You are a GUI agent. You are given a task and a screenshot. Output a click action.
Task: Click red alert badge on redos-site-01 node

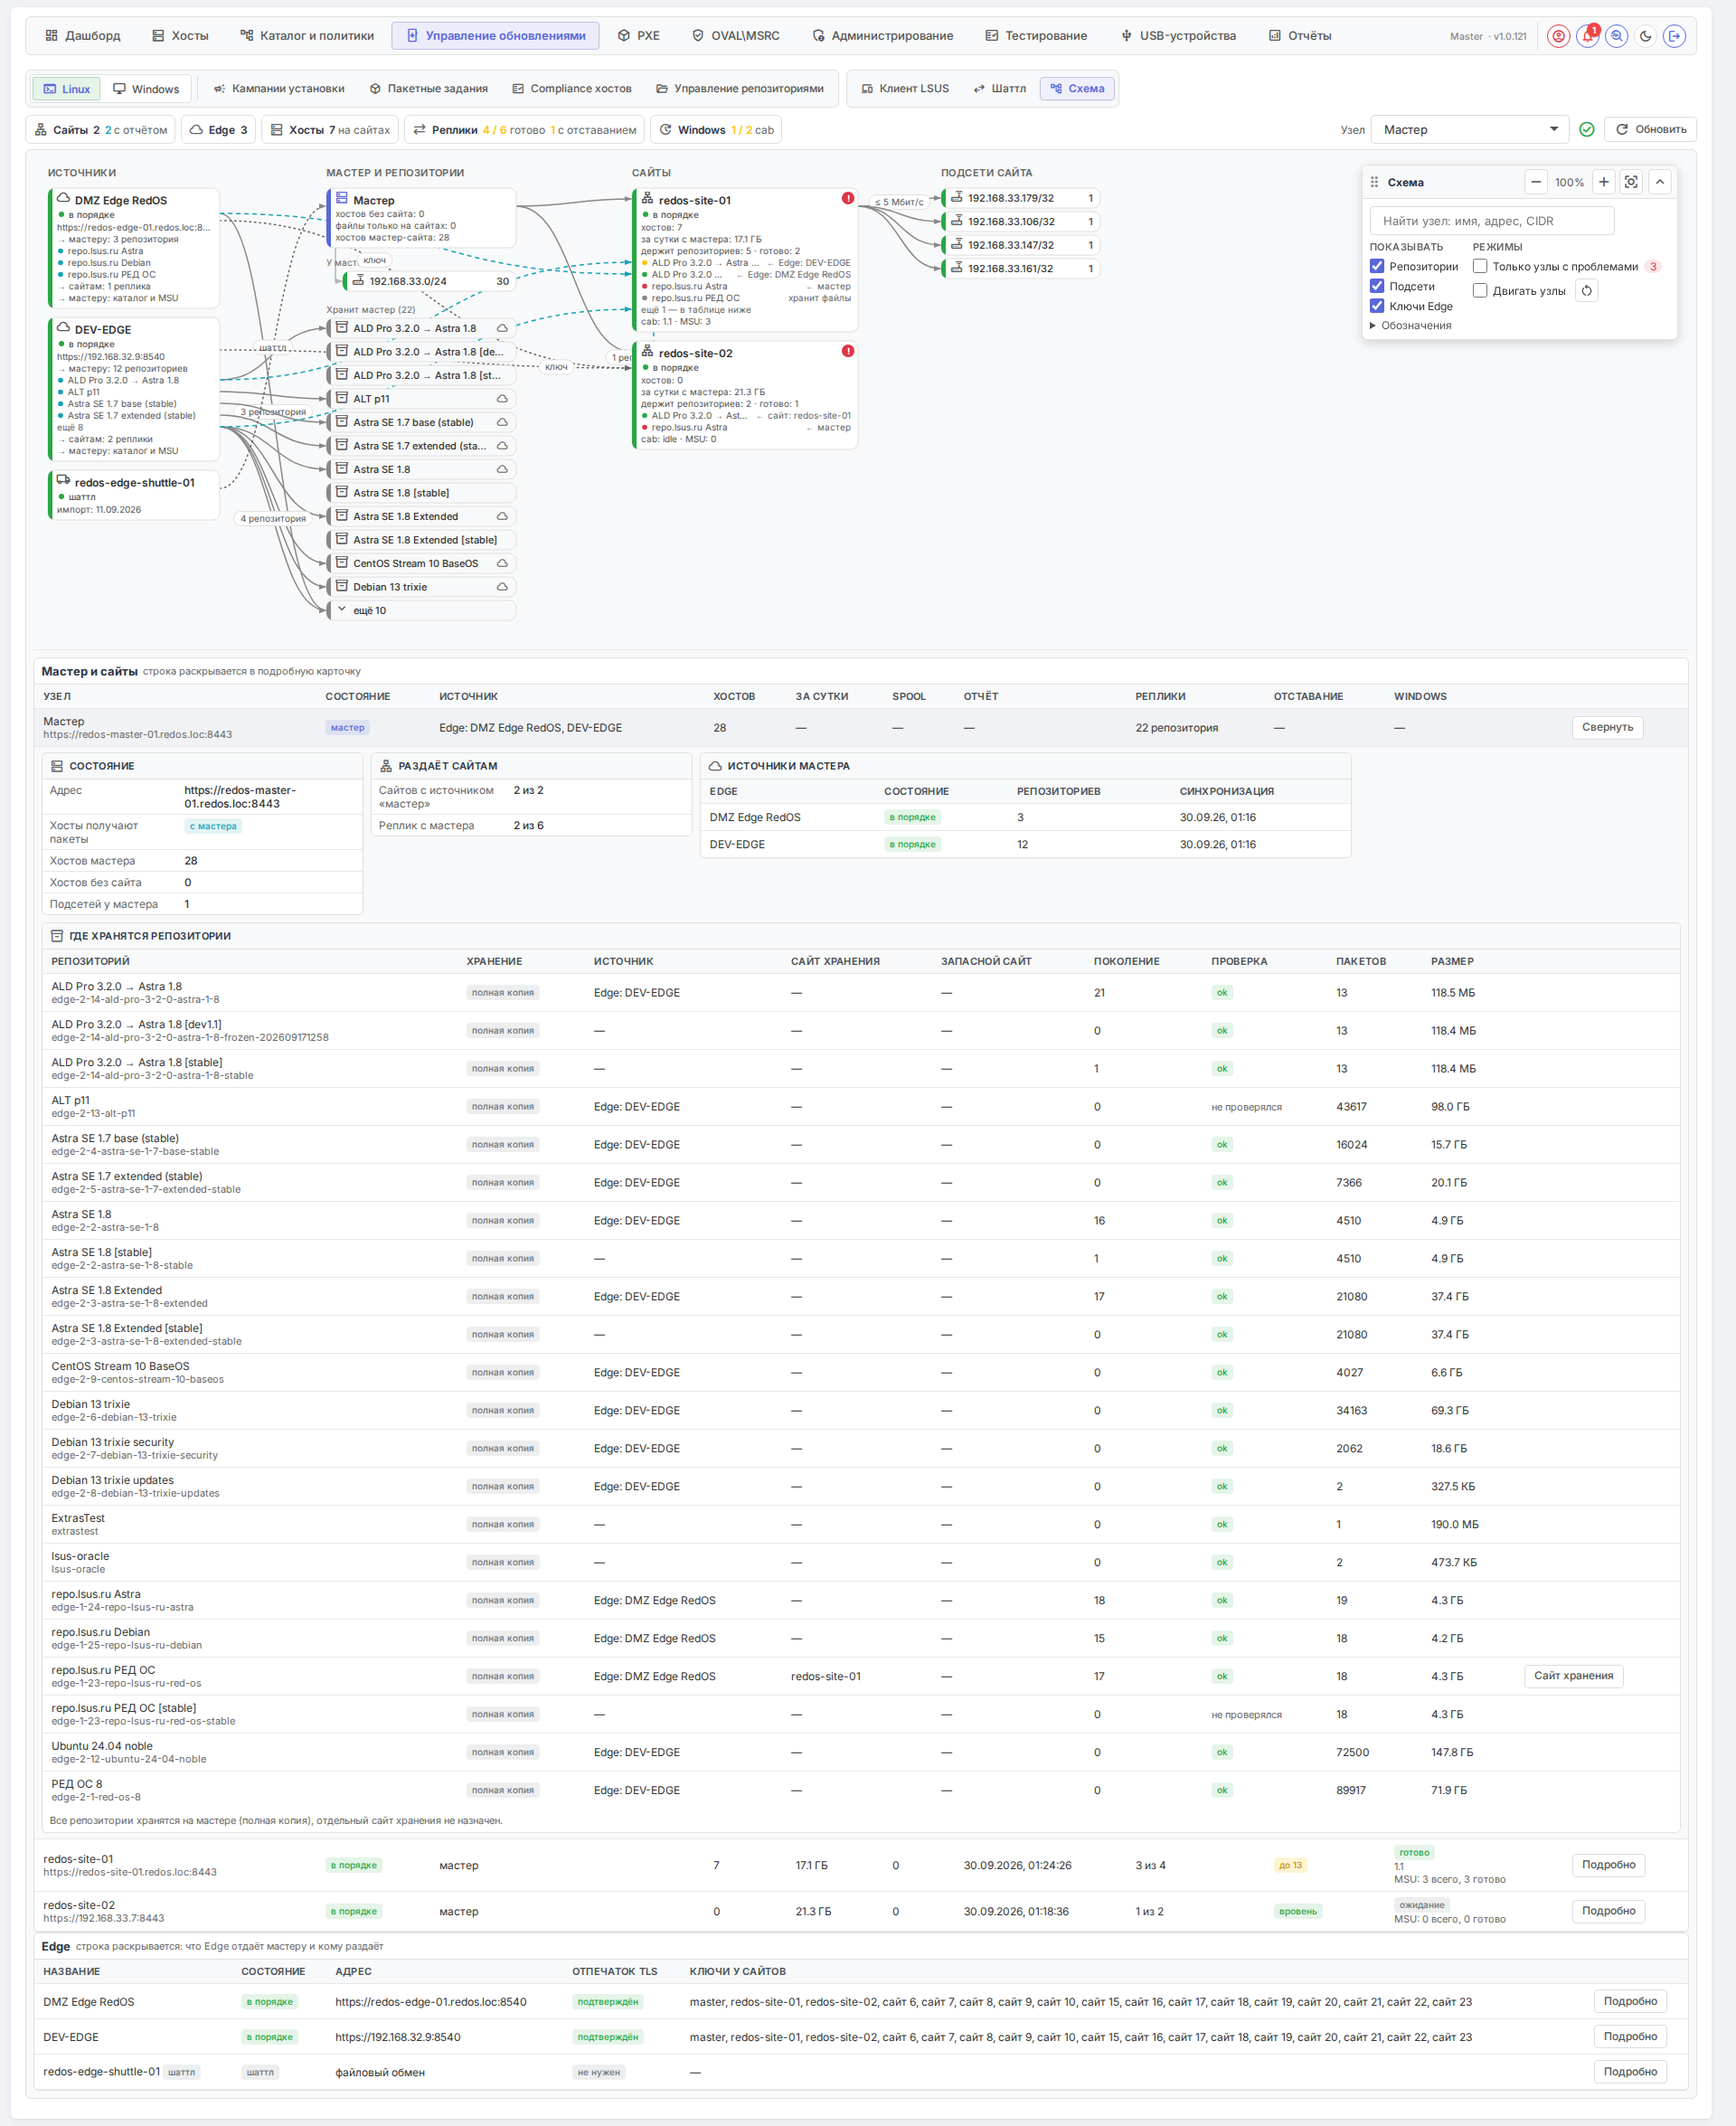click(848, 198)
